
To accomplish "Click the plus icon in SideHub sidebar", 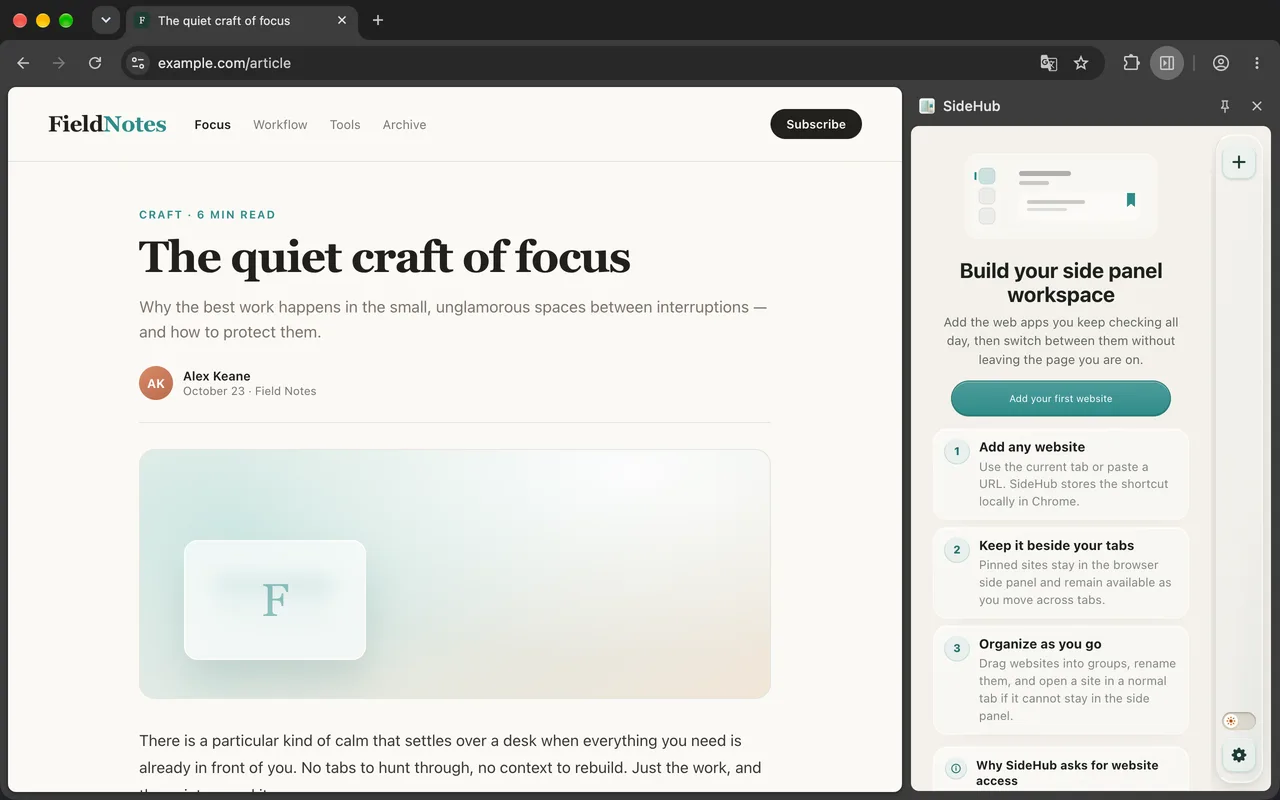I will click(x=1239, y=162).
